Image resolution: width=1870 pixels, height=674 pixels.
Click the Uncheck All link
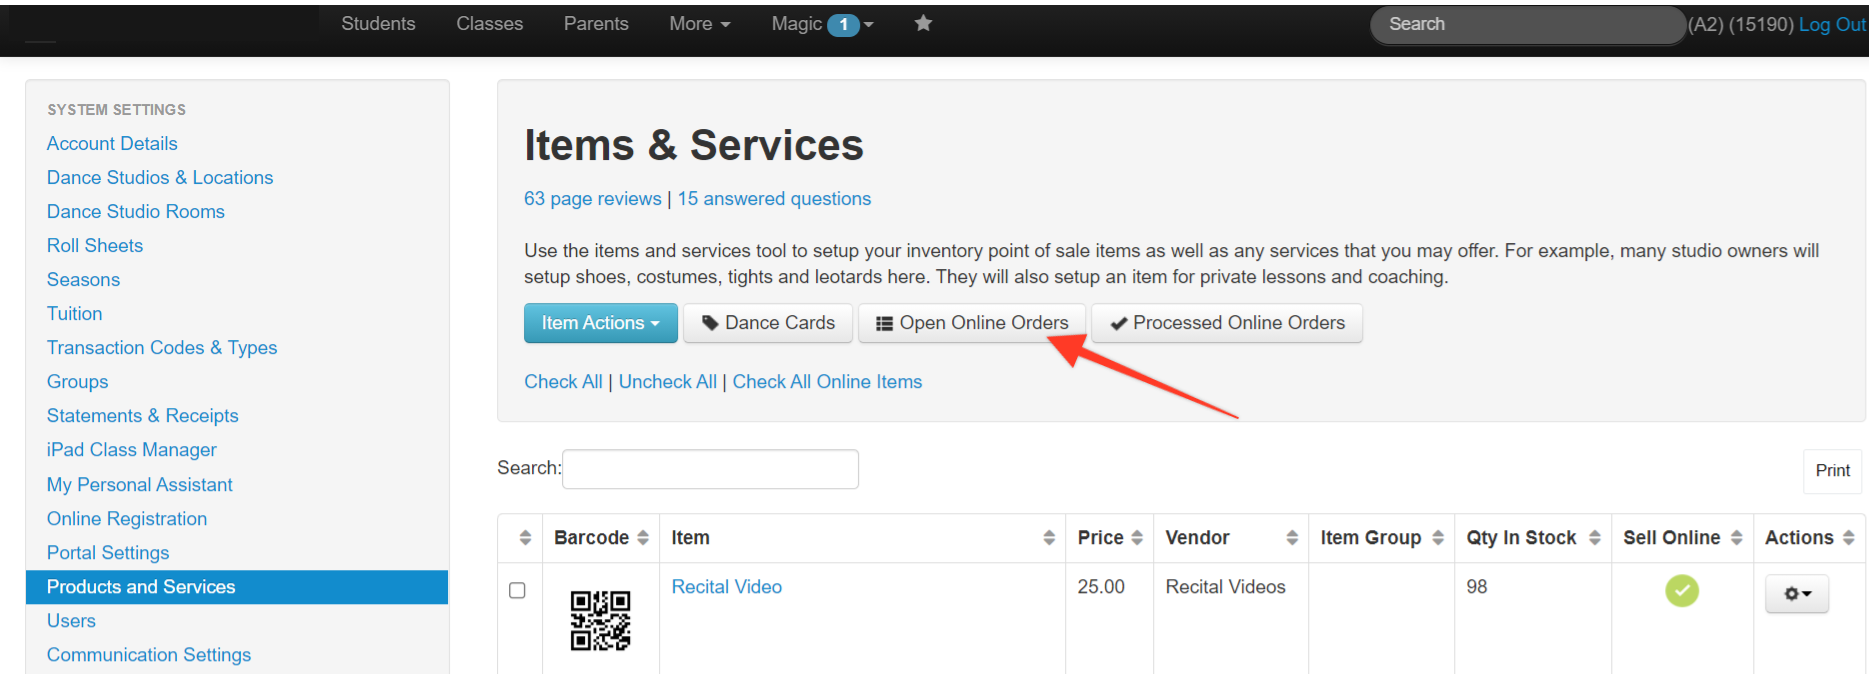[x=668, y=382]
